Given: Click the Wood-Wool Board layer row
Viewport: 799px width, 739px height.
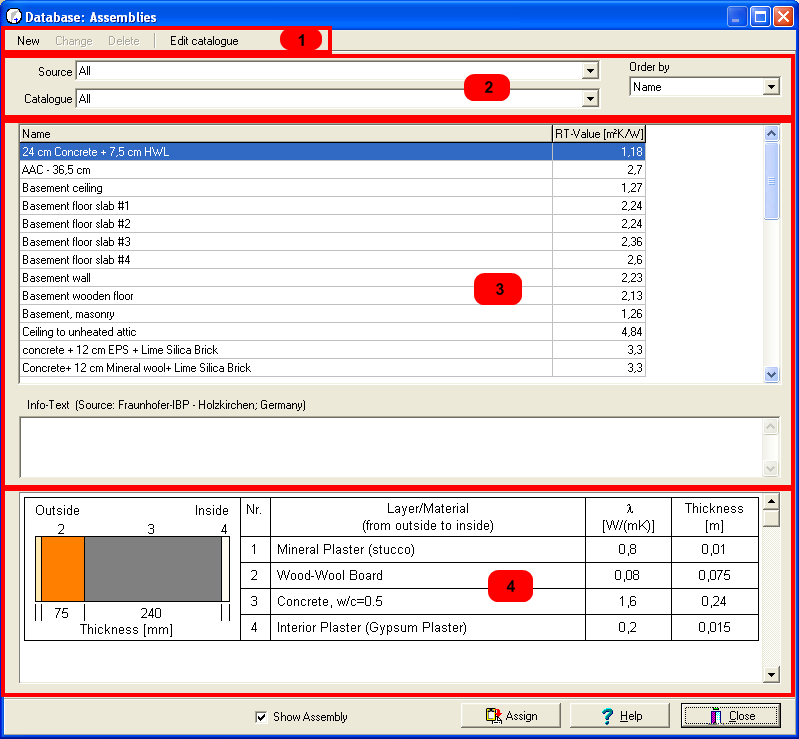Looking at the screenshot, I should (x=499, y=575).
